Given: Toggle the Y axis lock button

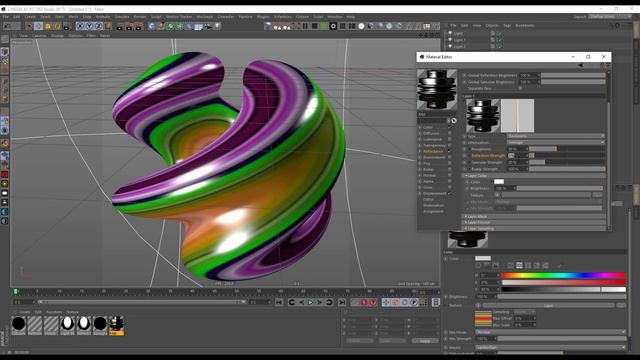Looking at the screenshot, I should tap(89, 26).
